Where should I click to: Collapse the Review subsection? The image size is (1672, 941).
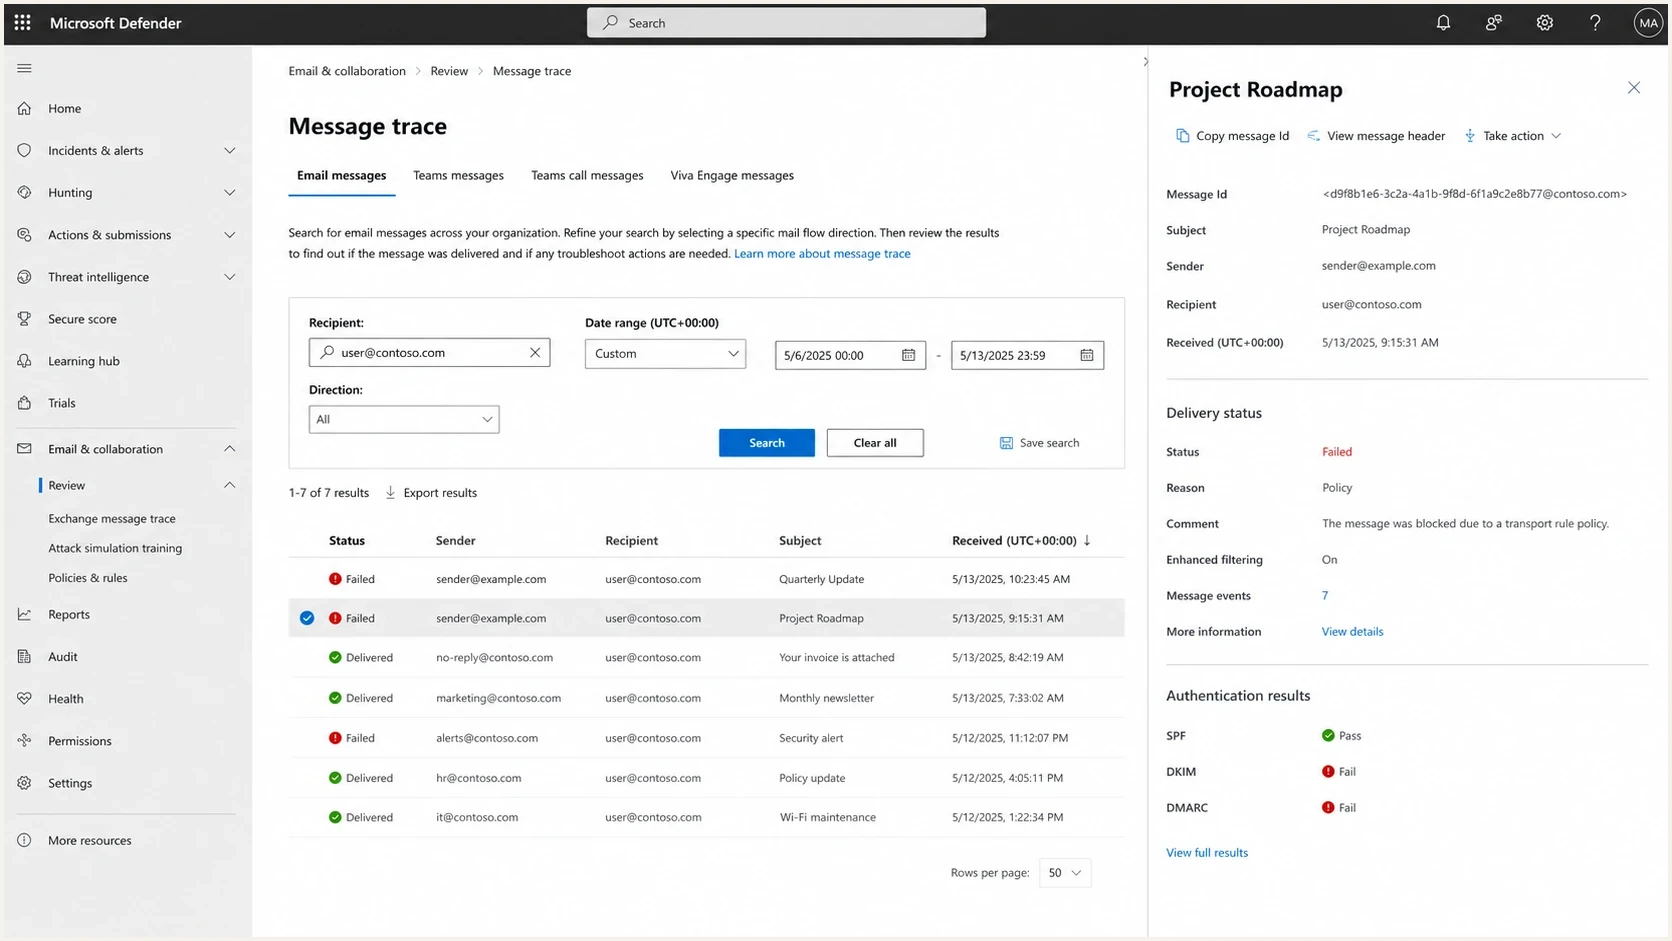click(x=229, y=485)
